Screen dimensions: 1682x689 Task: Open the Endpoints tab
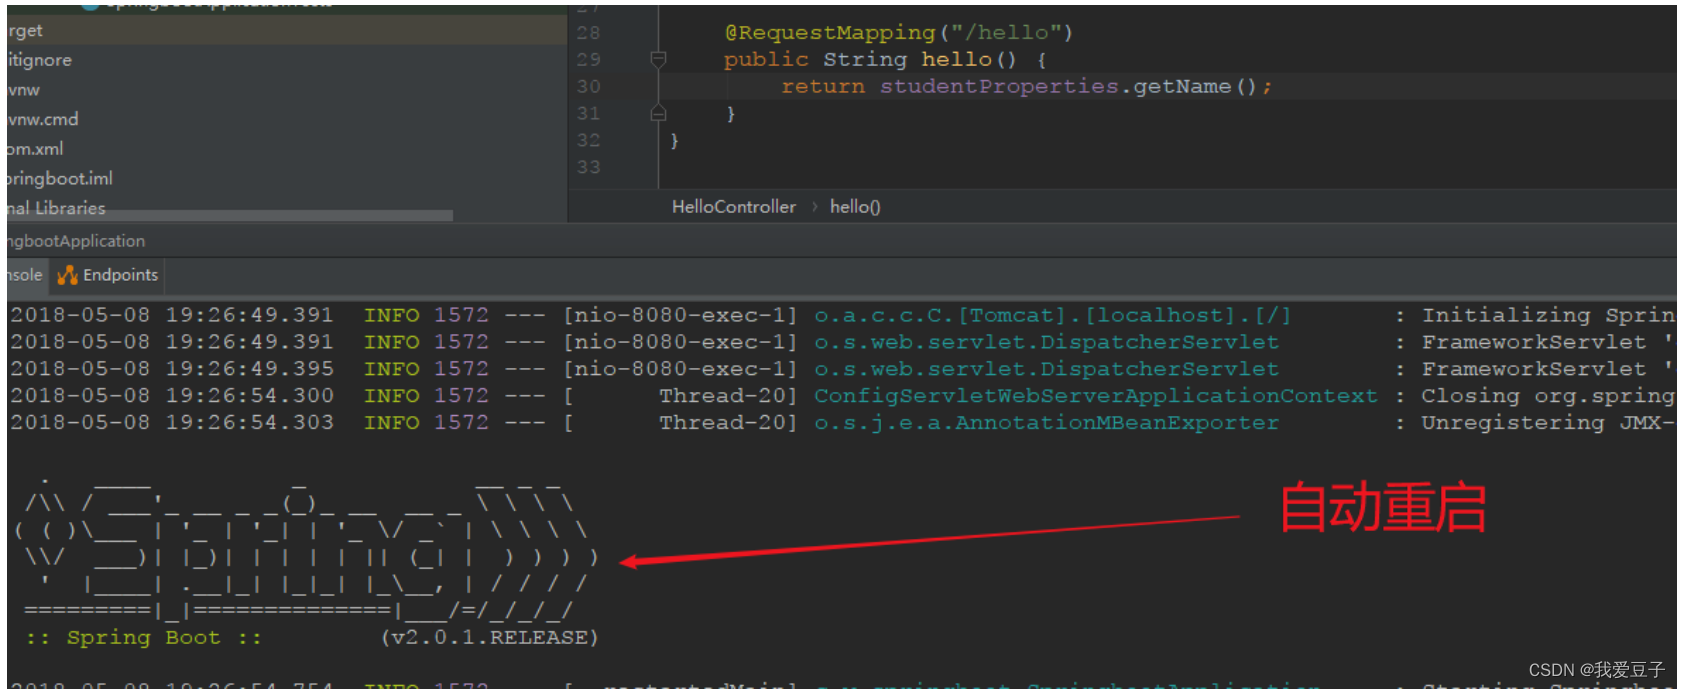(108, 275)
